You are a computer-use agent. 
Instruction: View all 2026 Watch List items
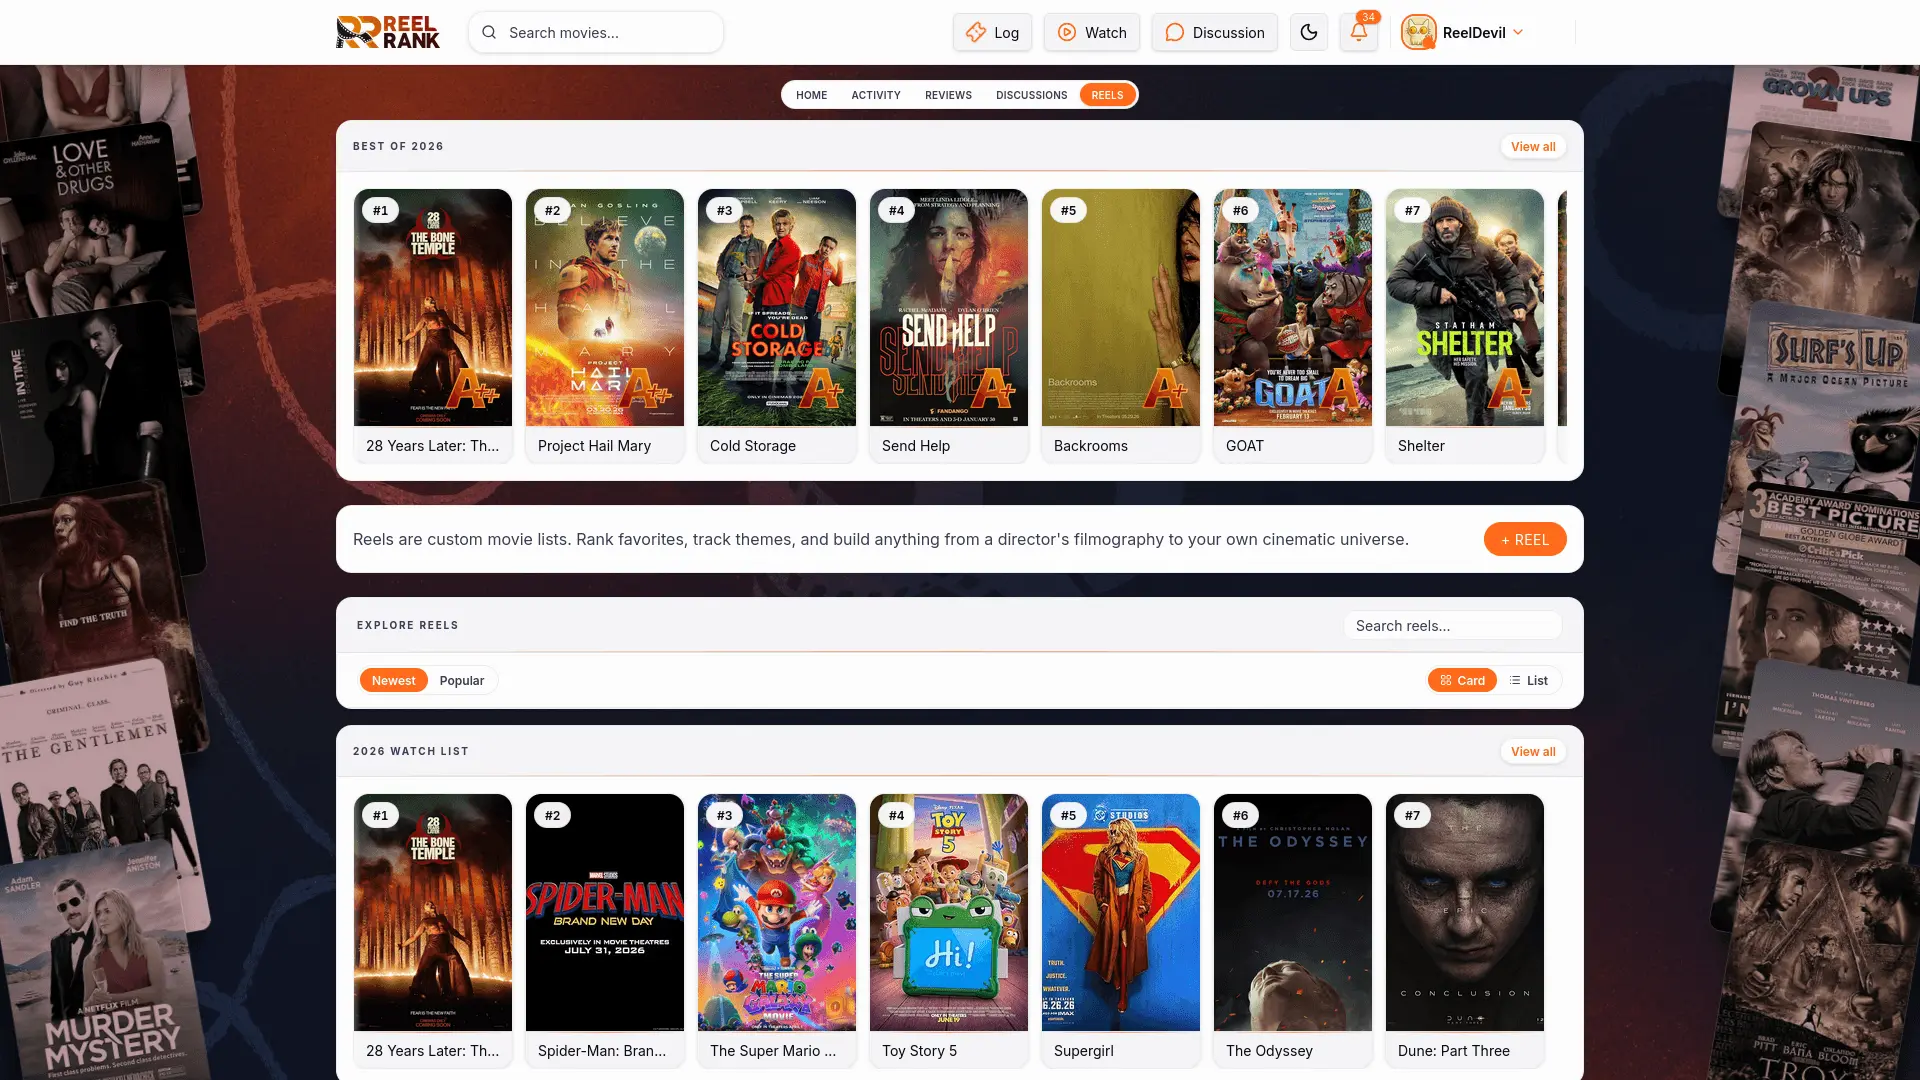point(1533,751)
